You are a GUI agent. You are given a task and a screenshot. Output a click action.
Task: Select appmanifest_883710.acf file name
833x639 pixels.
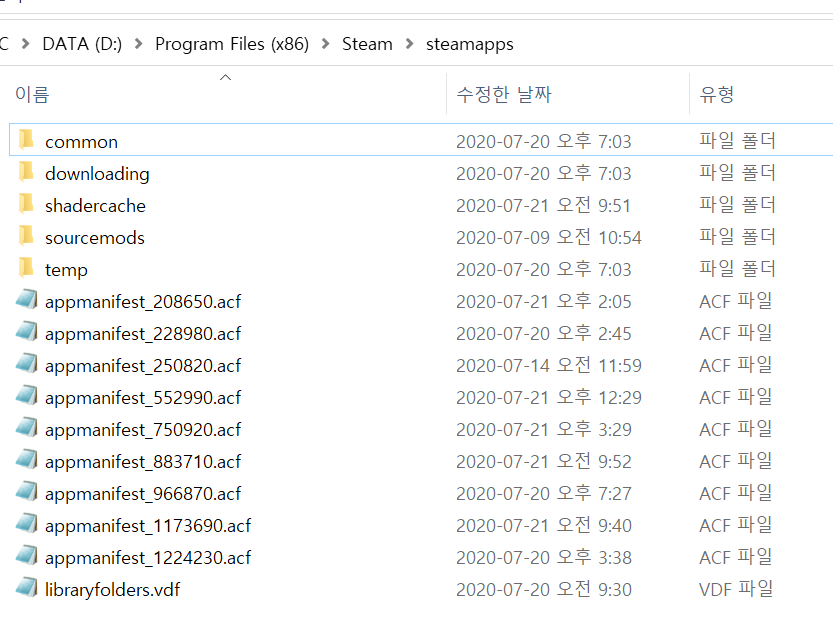pyautogui.click(x=143, y=462)
